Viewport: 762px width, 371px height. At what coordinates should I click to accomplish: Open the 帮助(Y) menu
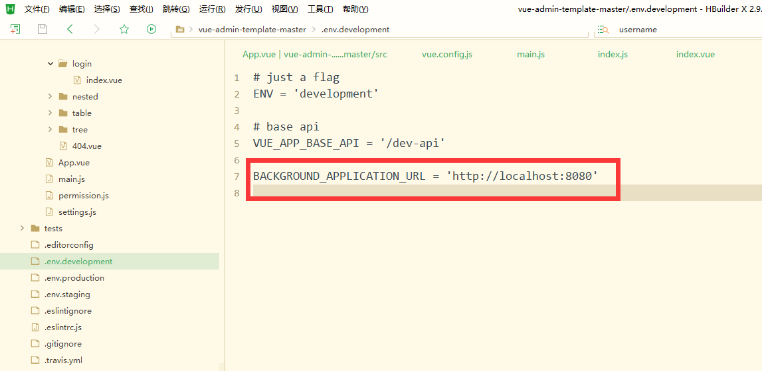(355, 9)
